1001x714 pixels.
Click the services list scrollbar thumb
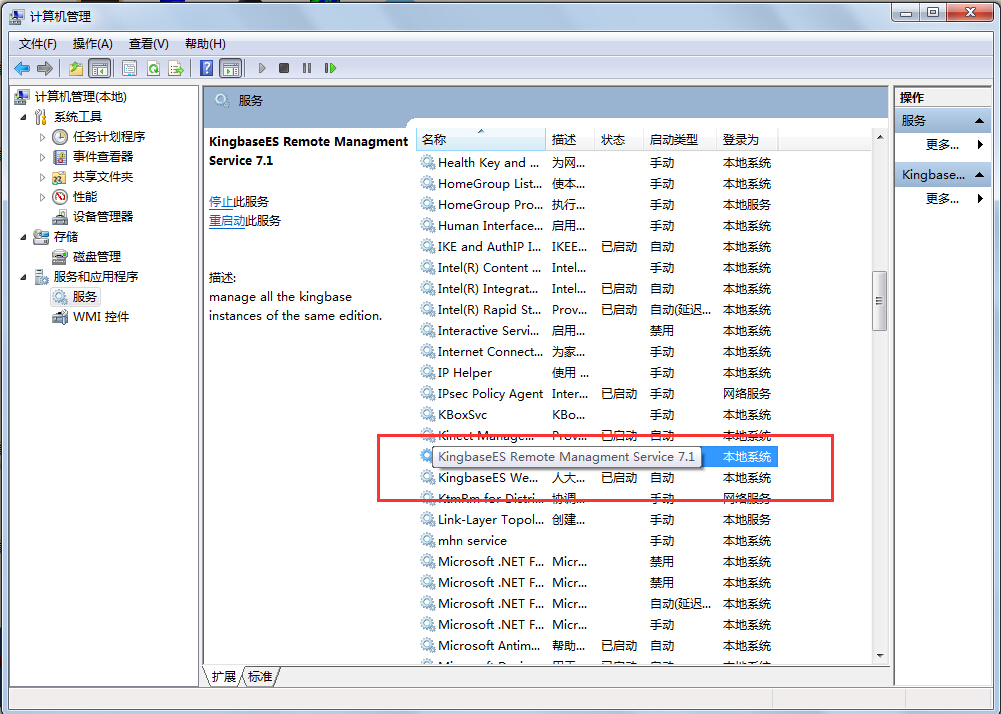880,301
